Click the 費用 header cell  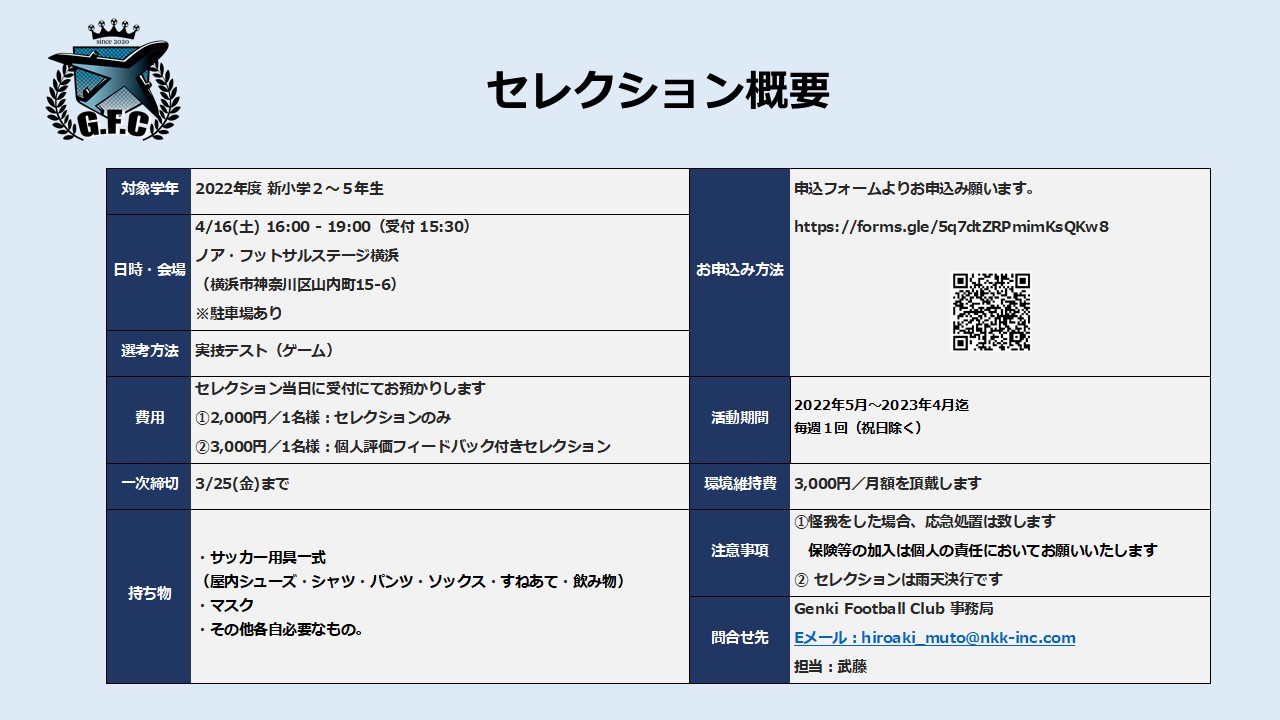pyautogui.click(x=149, y=418)
